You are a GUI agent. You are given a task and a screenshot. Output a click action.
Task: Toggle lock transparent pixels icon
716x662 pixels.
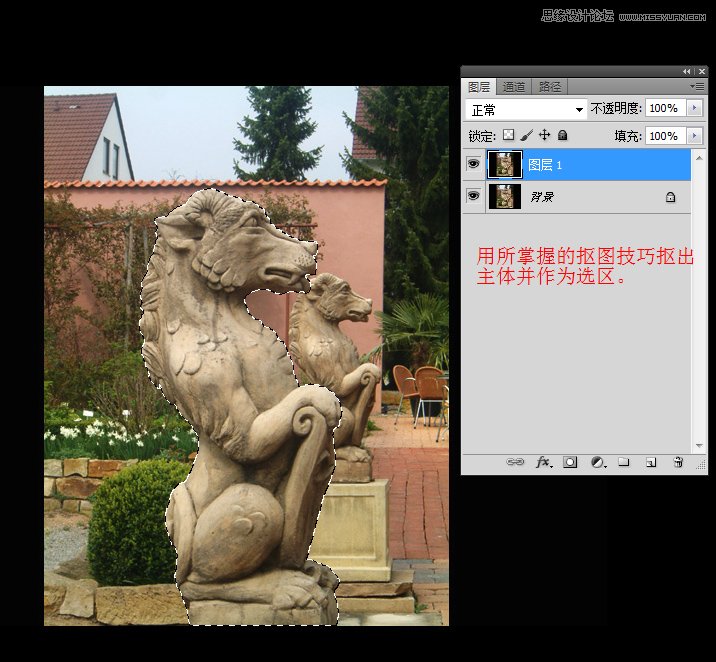tap(508, 135)
